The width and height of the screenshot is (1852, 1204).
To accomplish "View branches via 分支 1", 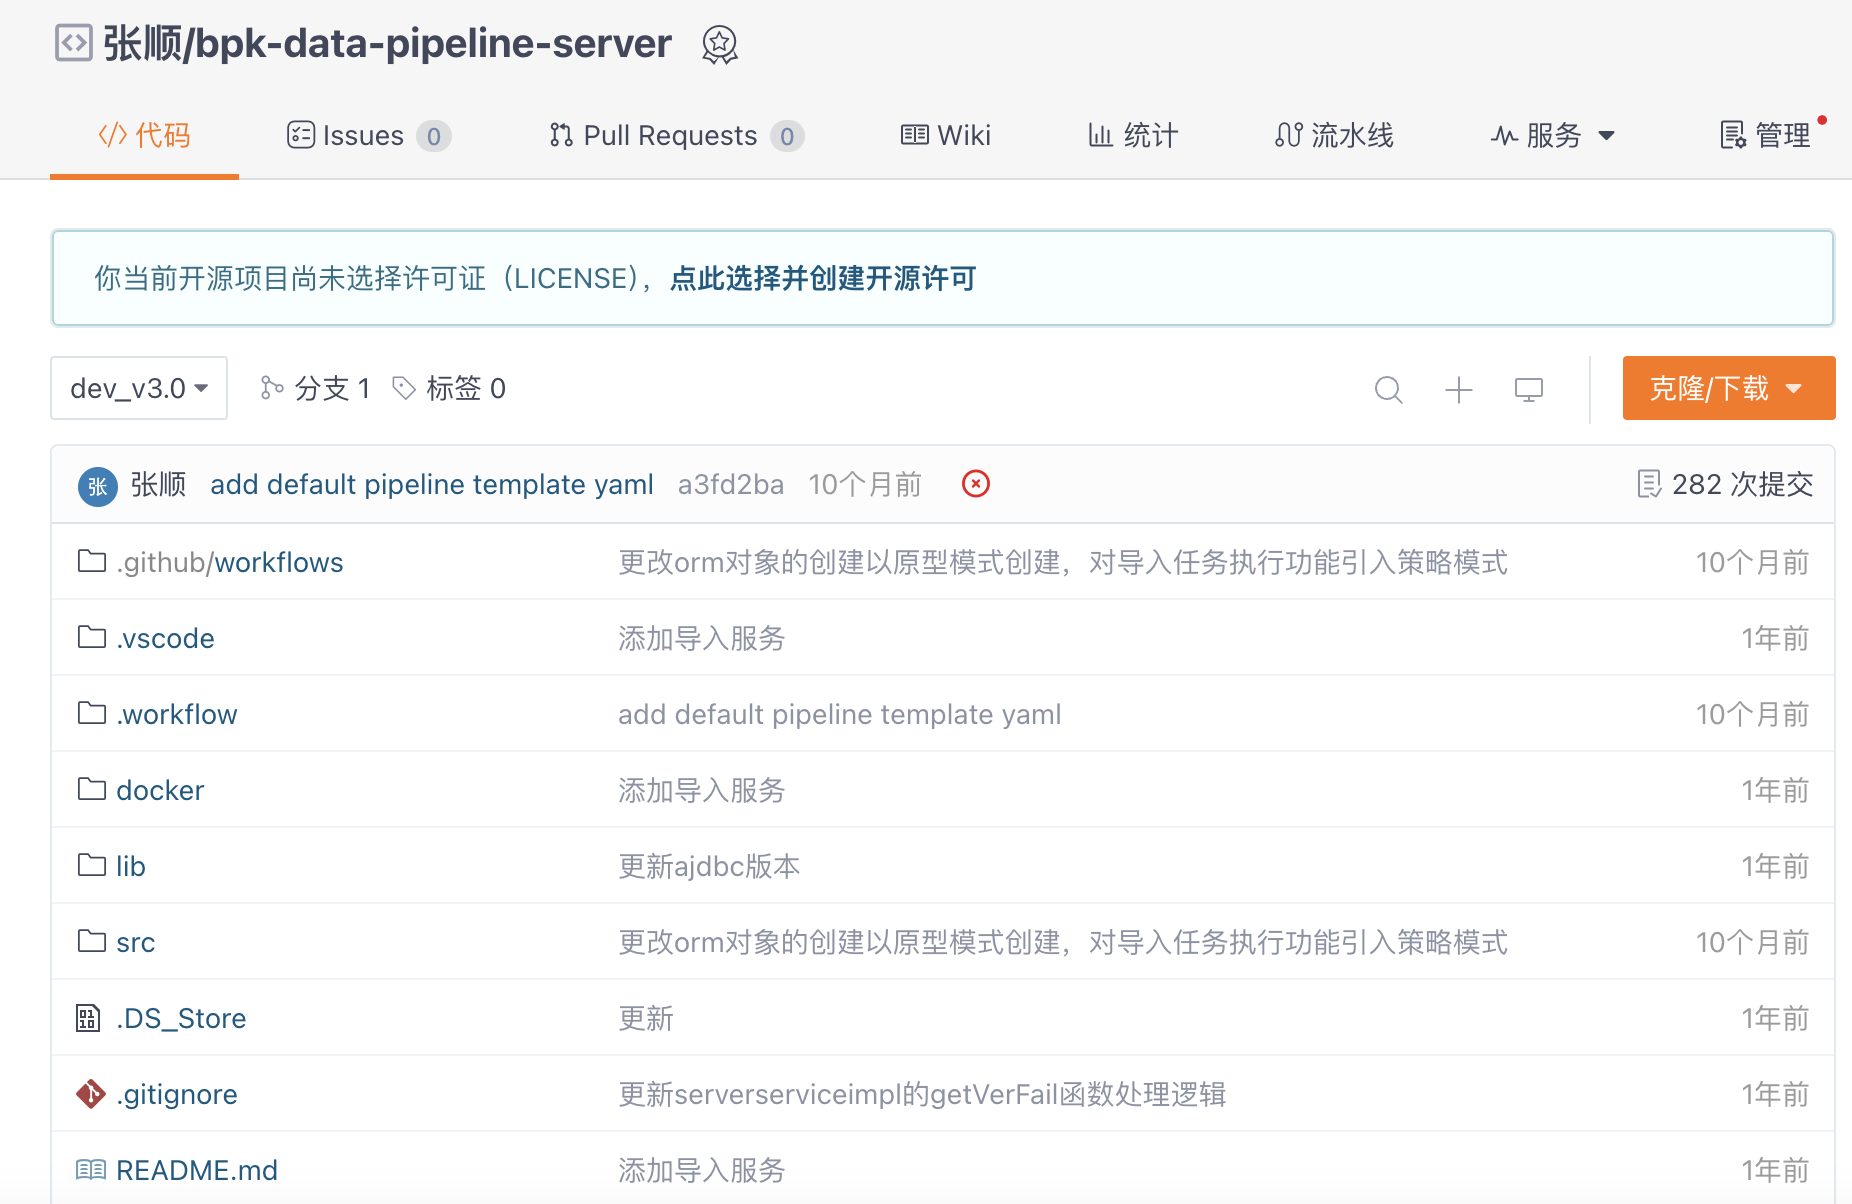I will pos(315,388).
